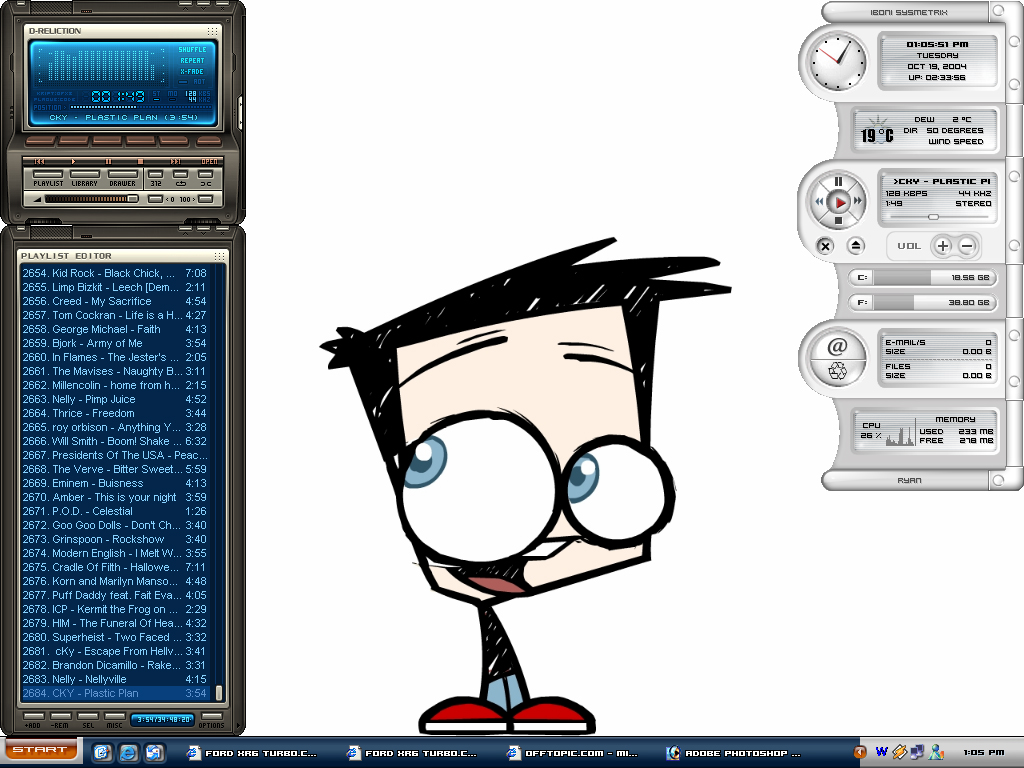The image size is (1024, 768).
Task: Switch to Adobe Photoshop taskbar window
Action: (735, 753)
